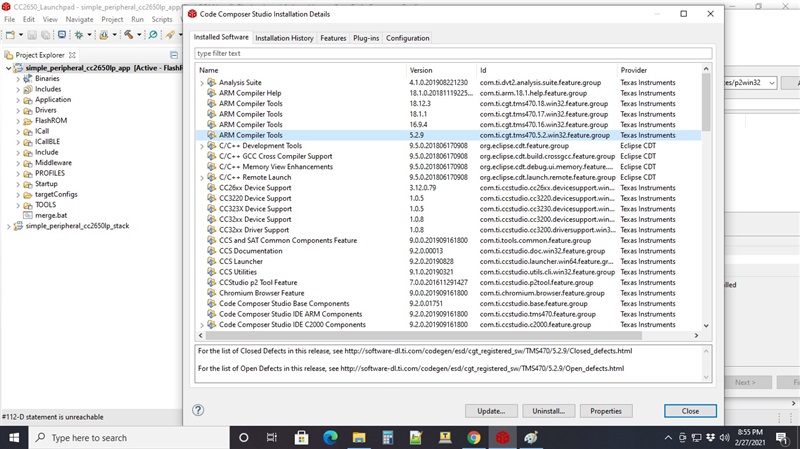
Task: Click the Properties button
Action: (x=606, y=411)
